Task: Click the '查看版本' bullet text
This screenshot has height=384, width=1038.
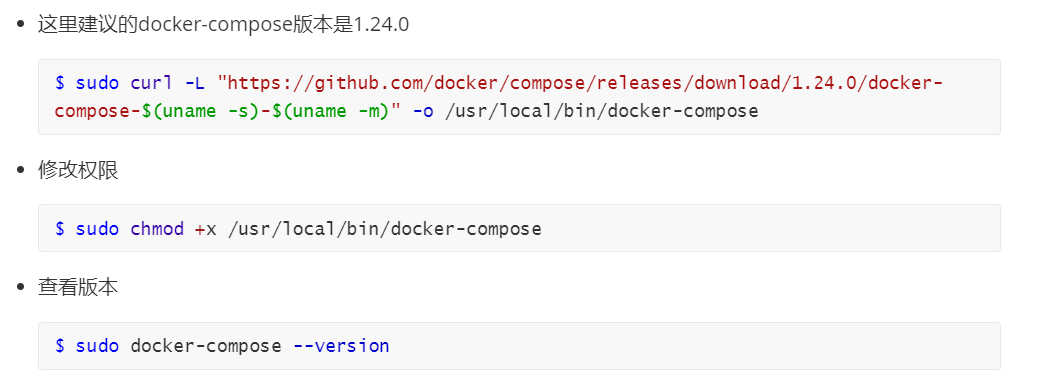Action: pos(78,288)
